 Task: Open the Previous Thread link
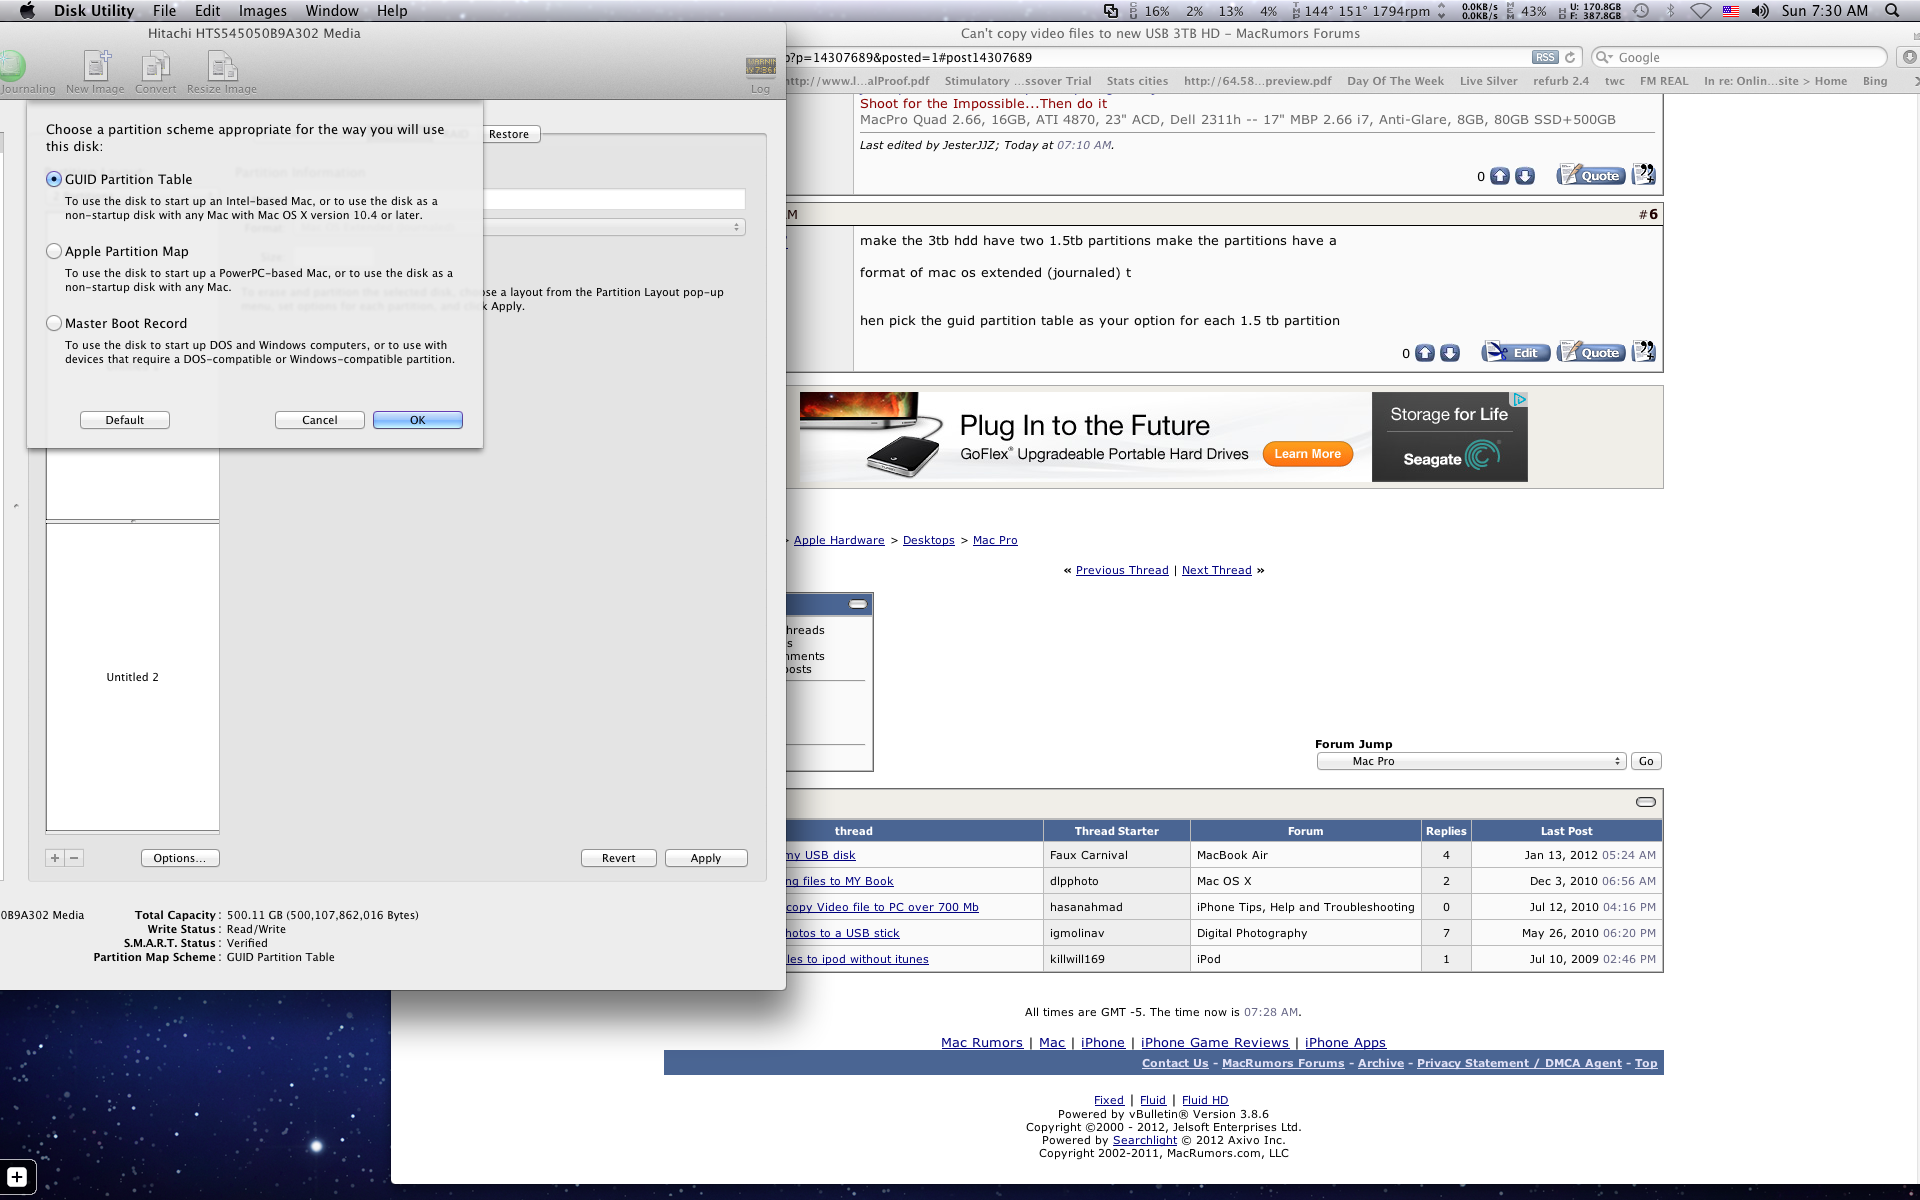(1121, 570)
